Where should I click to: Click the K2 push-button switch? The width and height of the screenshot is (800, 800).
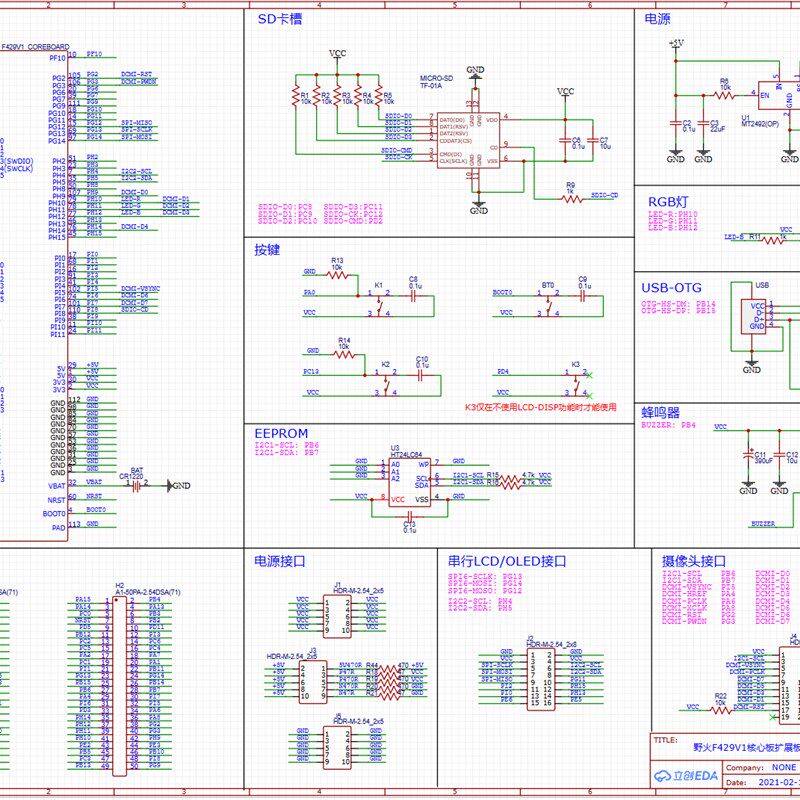[x=386, y=384]
